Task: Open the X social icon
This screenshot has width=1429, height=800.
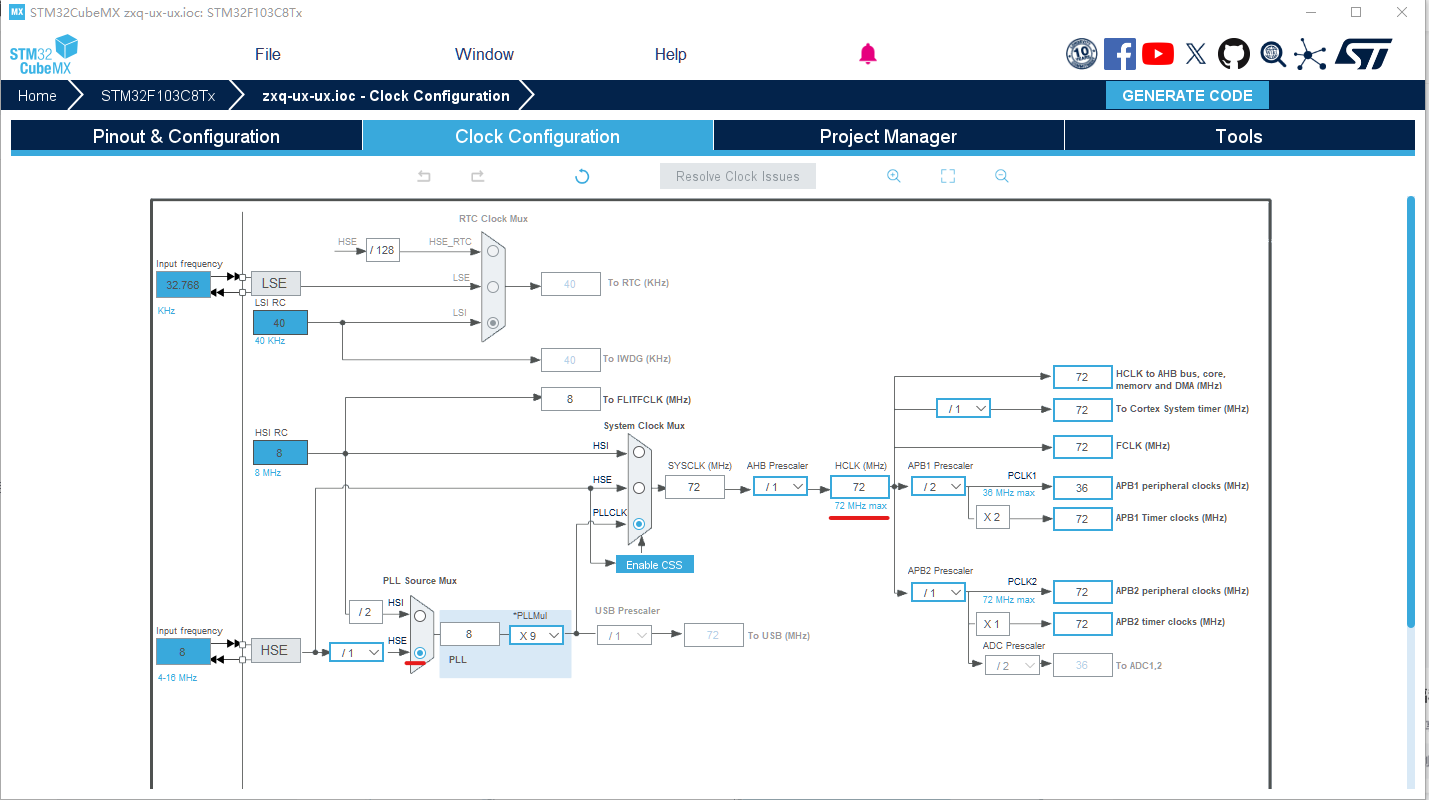Action: pos(1196,54)
